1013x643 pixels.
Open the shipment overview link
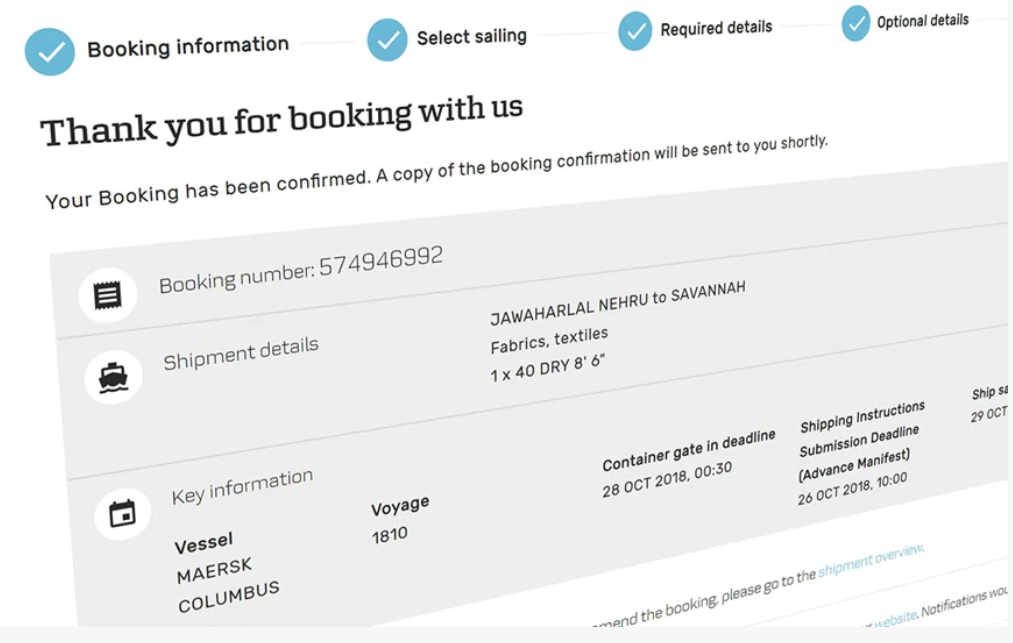point(871,560)
